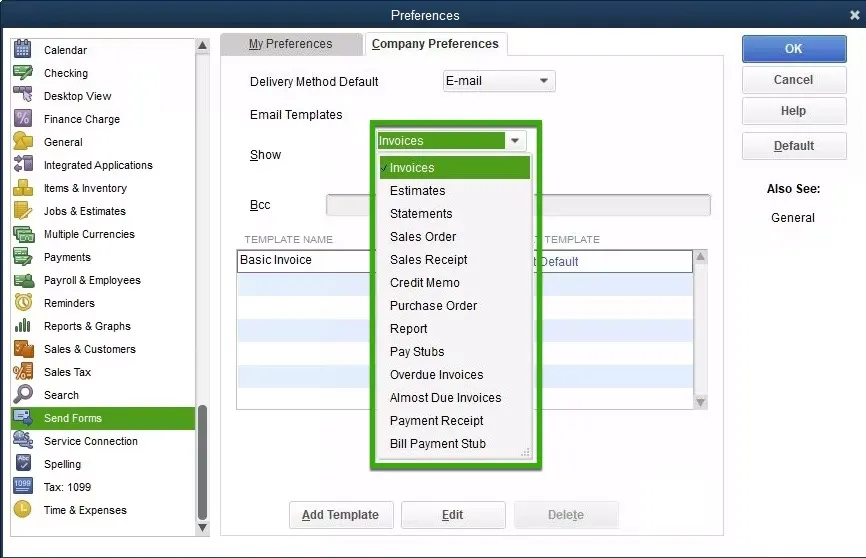Click the Edit template button
This screenshot has width=866, height=558.
coord(453,515)
